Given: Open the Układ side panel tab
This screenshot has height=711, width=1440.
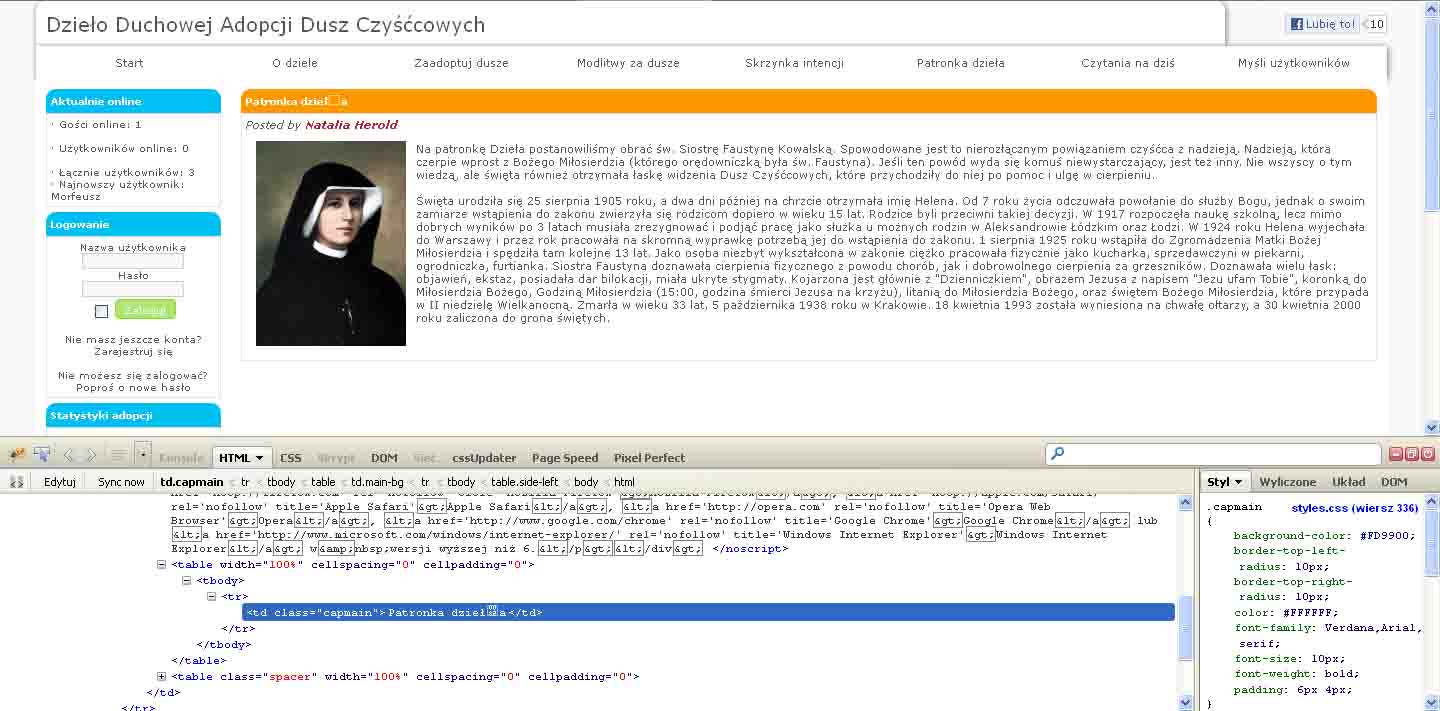Looking at the screenshot, I should pyautogui.click(x=1348, y=482).
